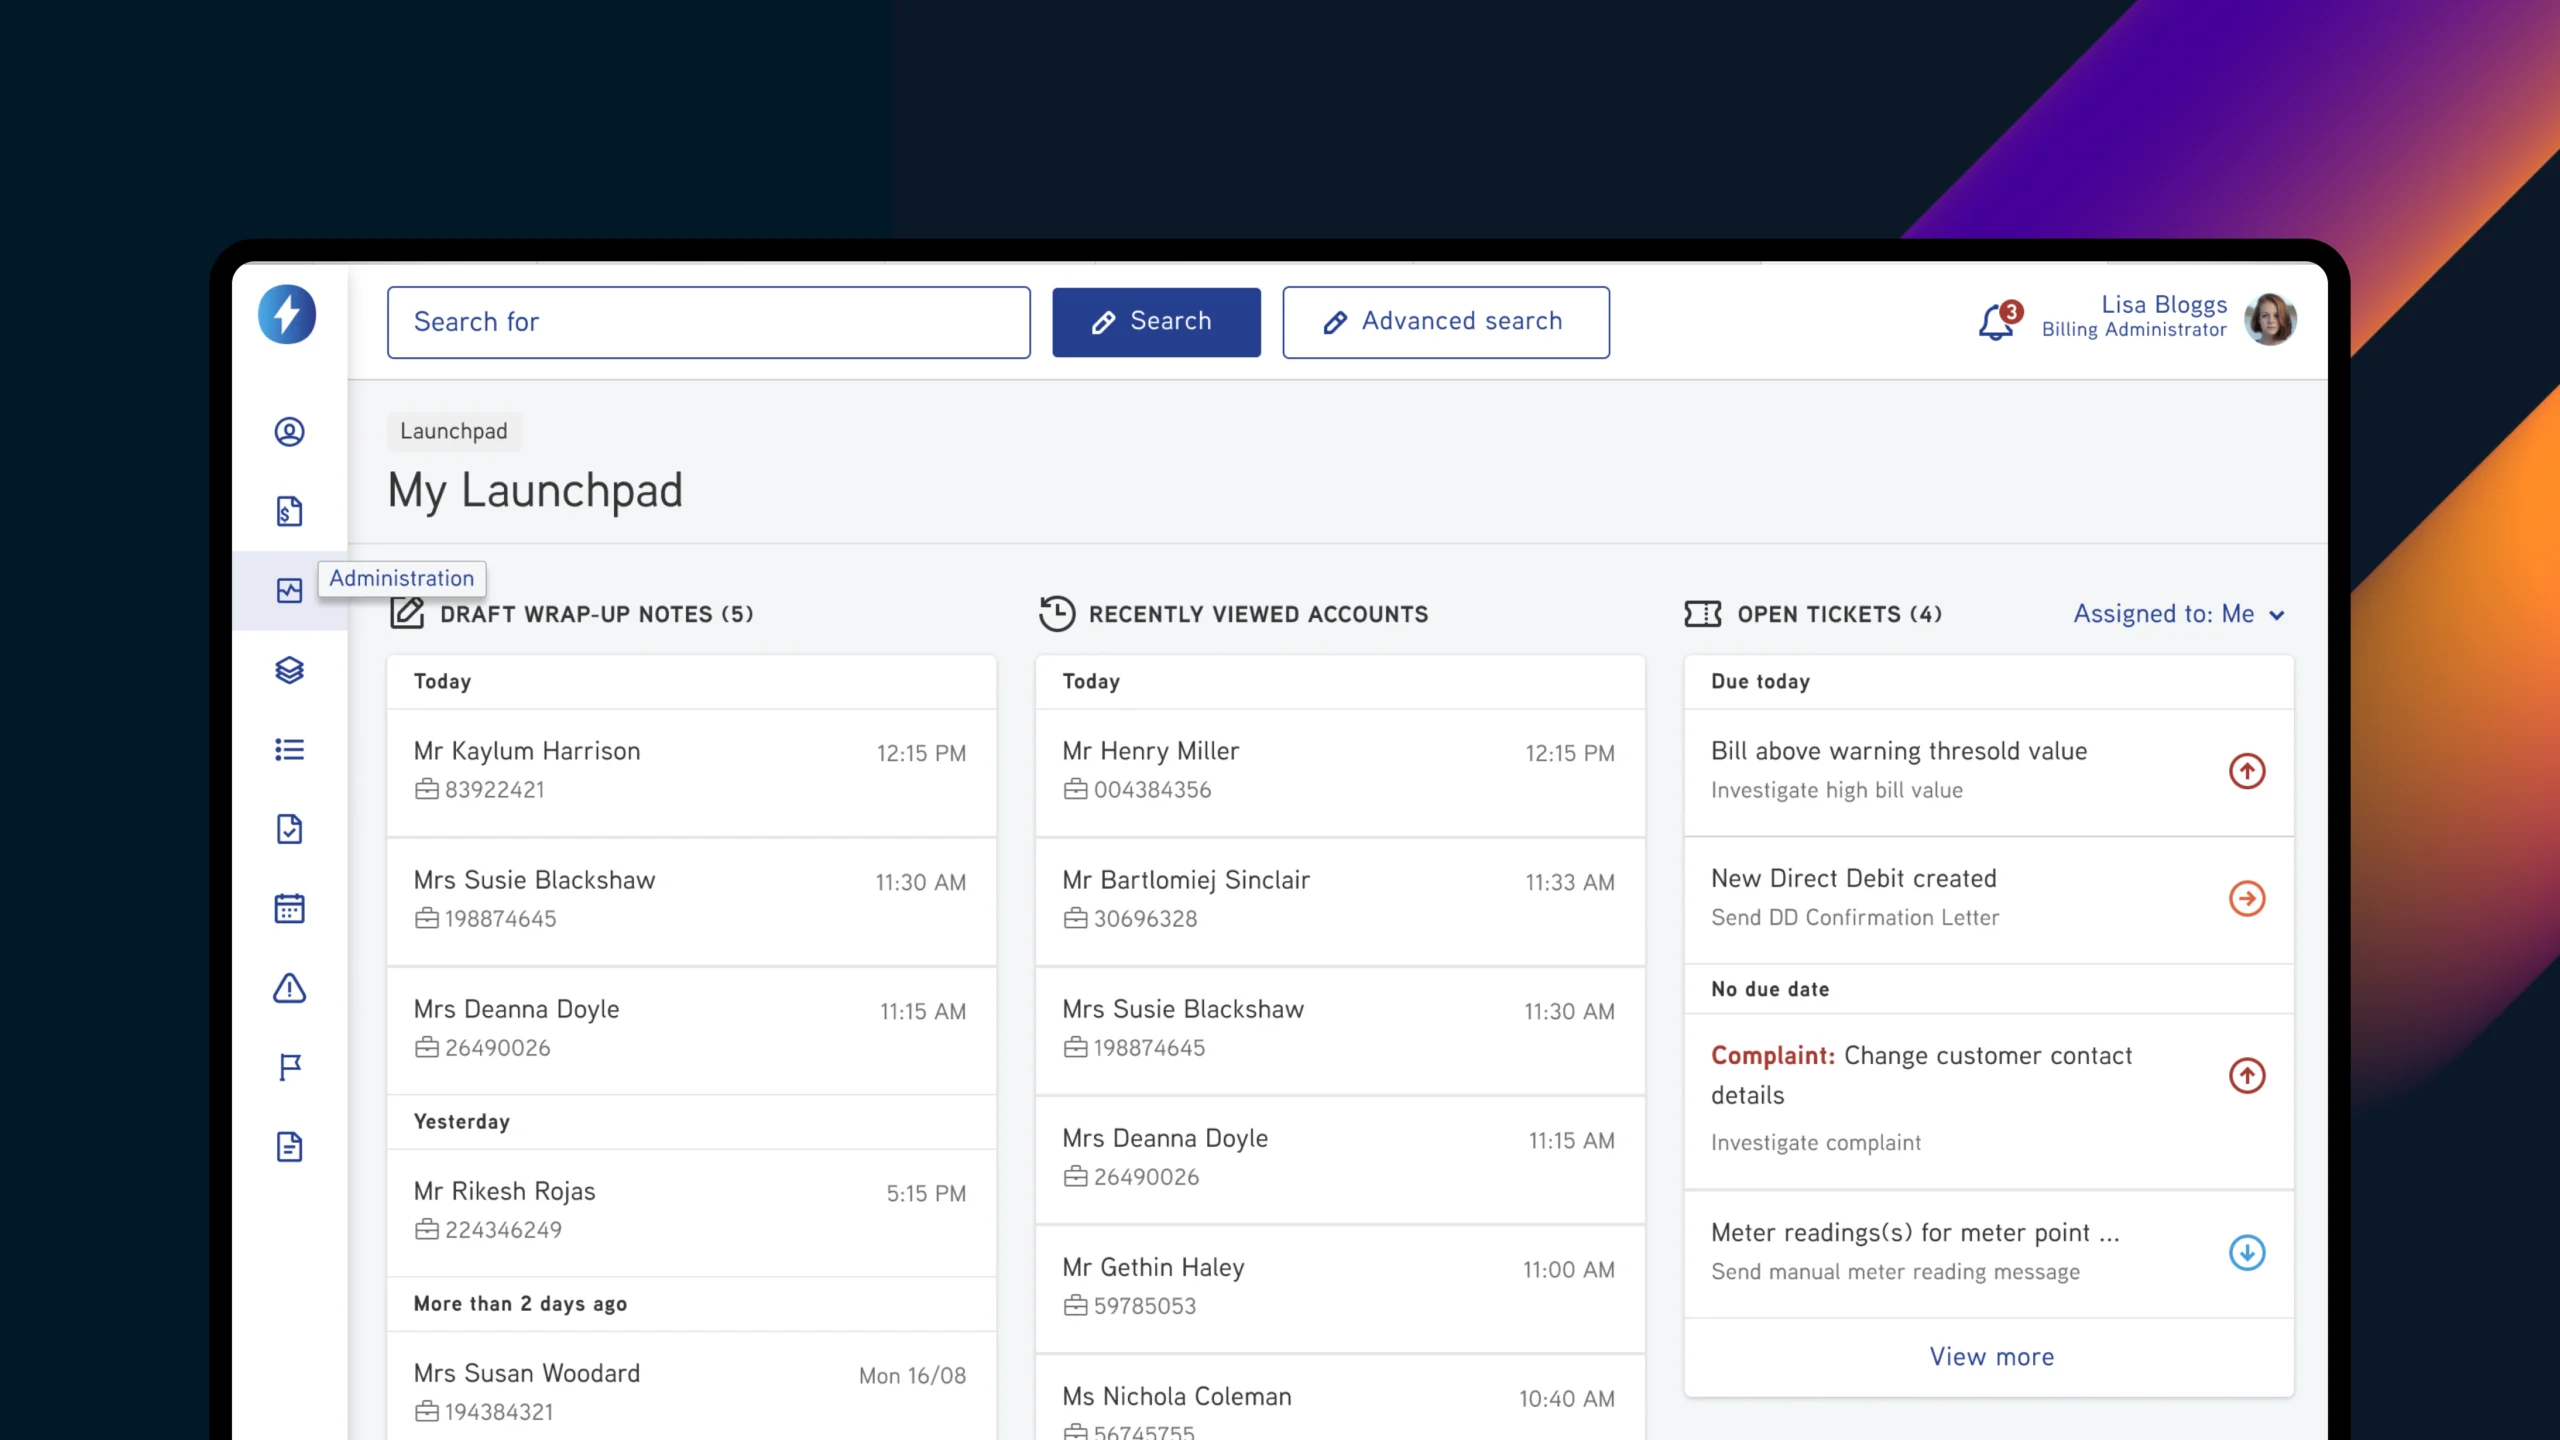Viewport: 2560px width, 1440px height.
Task: Open the checked document sidebar icon
Action: point(289,829)
